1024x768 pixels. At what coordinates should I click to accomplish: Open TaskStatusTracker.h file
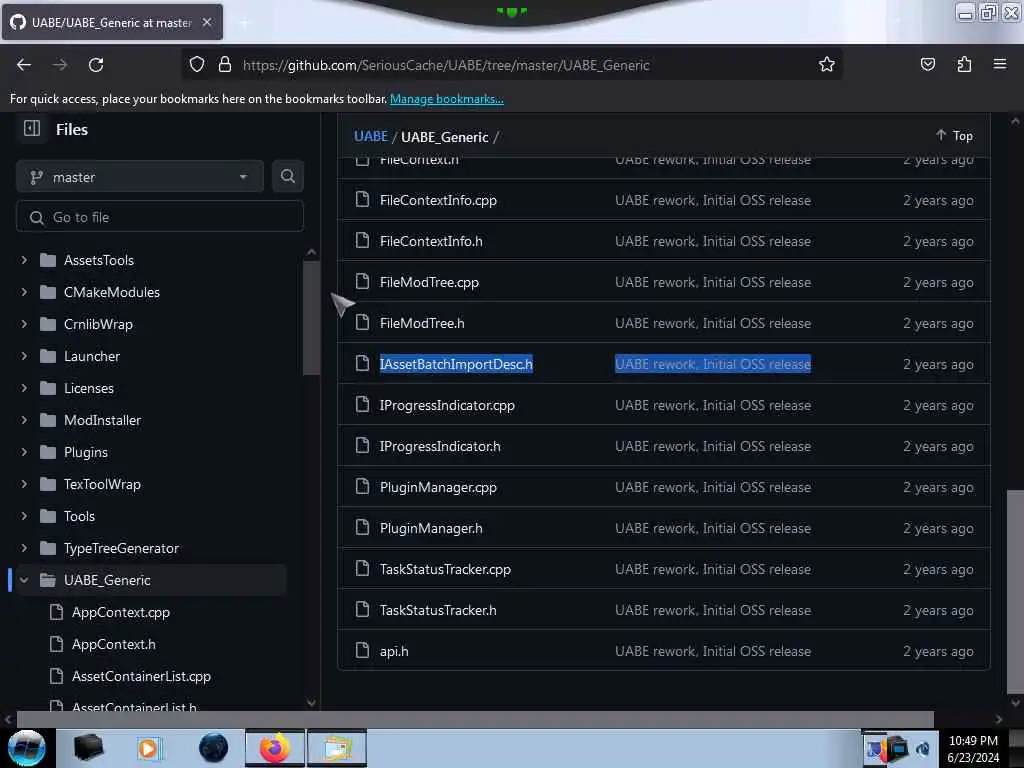point(438,610)
